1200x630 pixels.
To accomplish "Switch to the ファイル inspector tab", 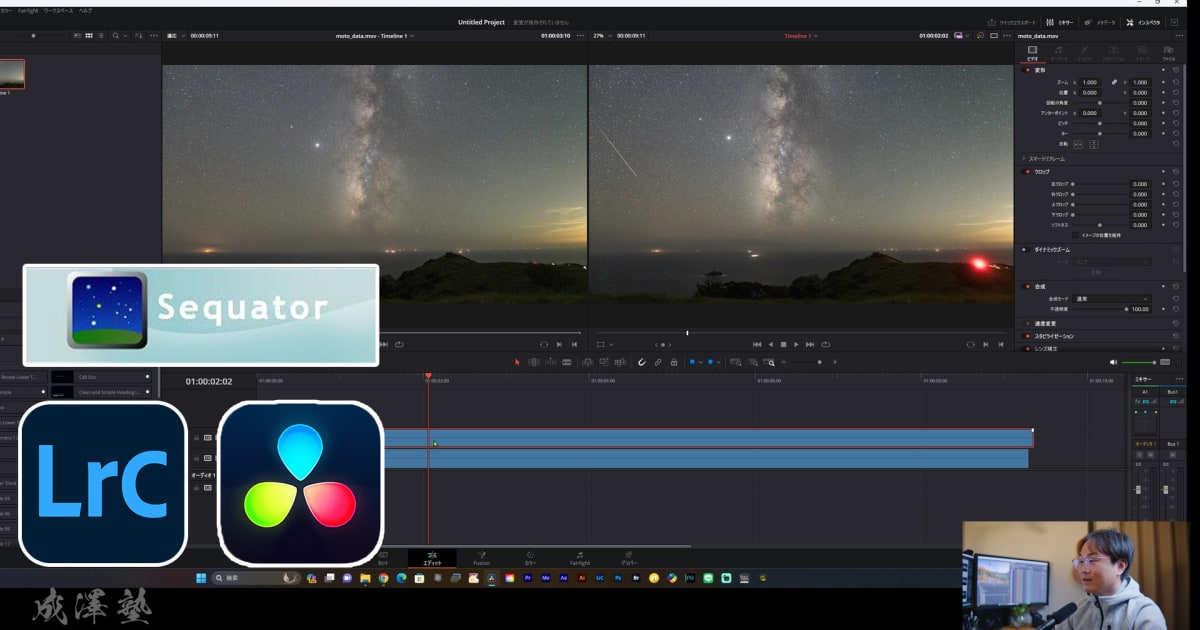I will 1168,53.
